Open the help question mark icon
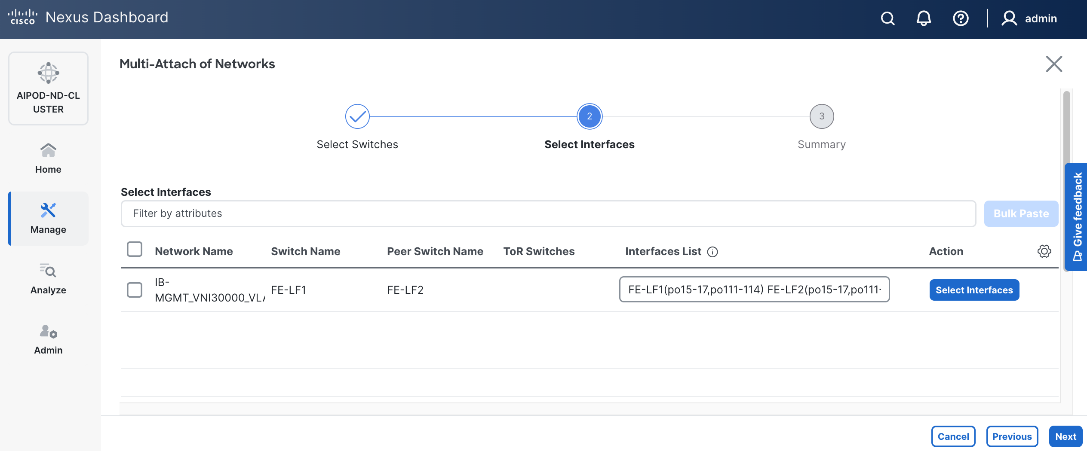This screenshot has width=1087, height=451. 961,18
